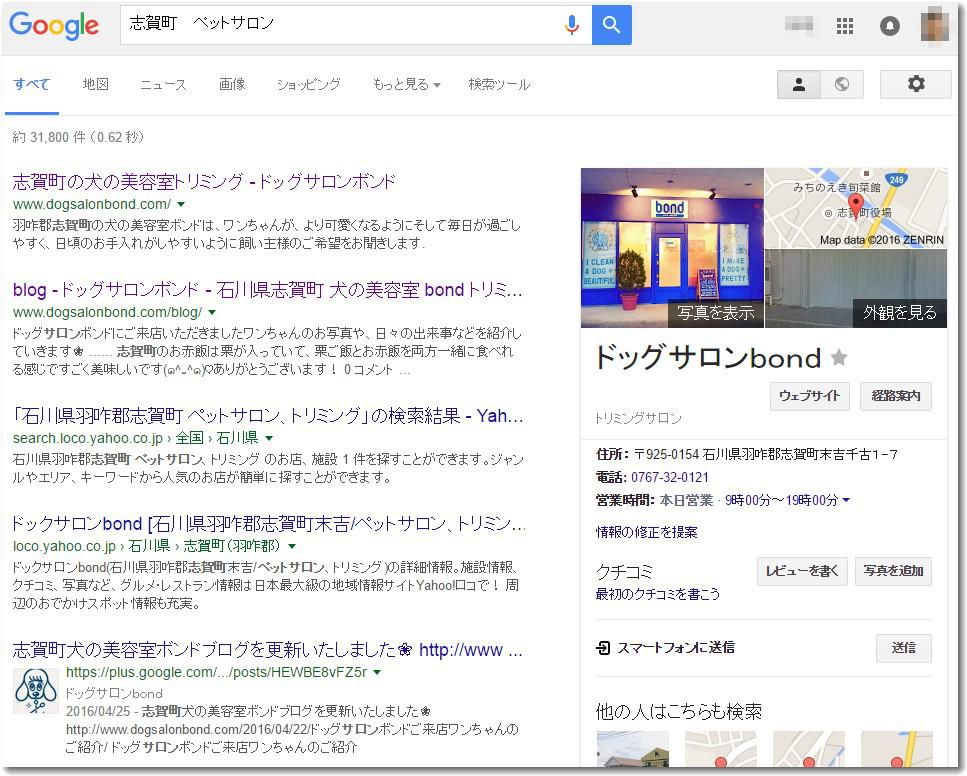The image size is (967, 776).
Task: Switch to the 画像 tab
Action: (232, 85)
